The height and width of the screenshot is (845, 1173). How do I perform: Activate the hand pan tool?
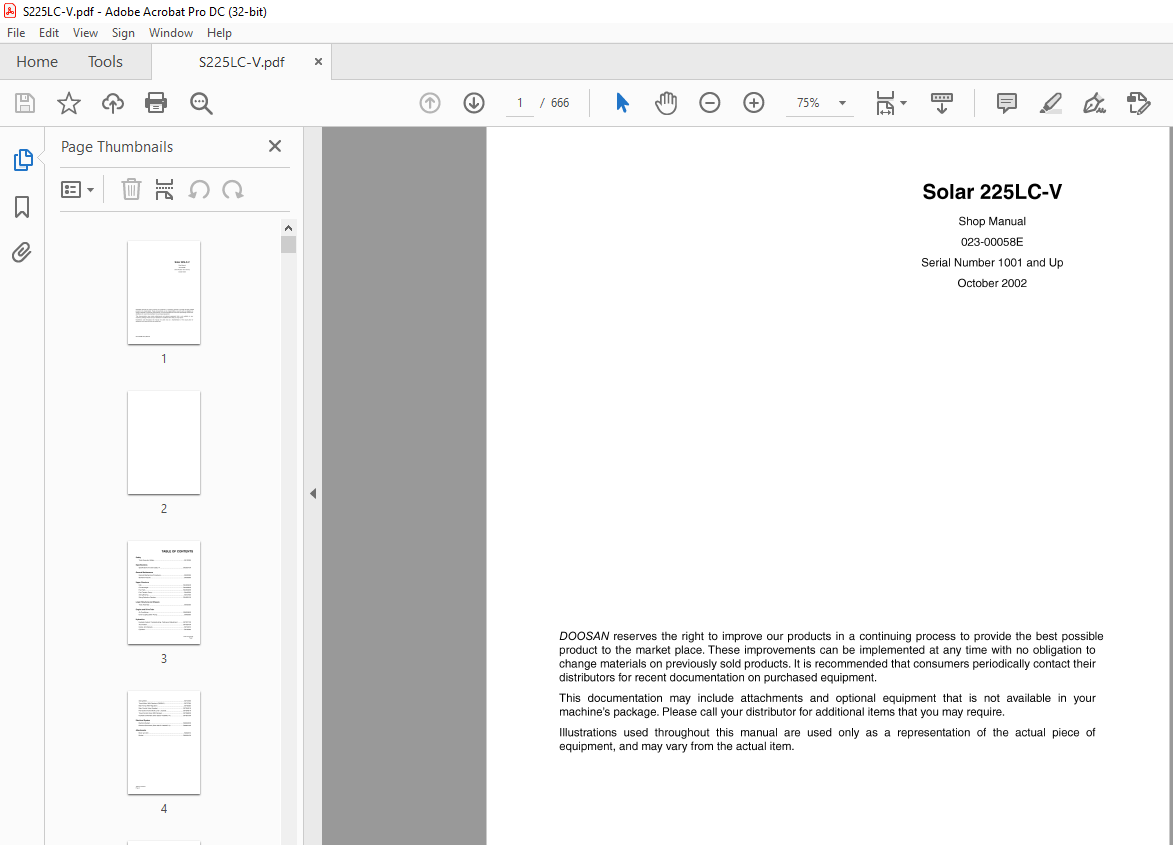pyautogui.click(x=666, y=103)
